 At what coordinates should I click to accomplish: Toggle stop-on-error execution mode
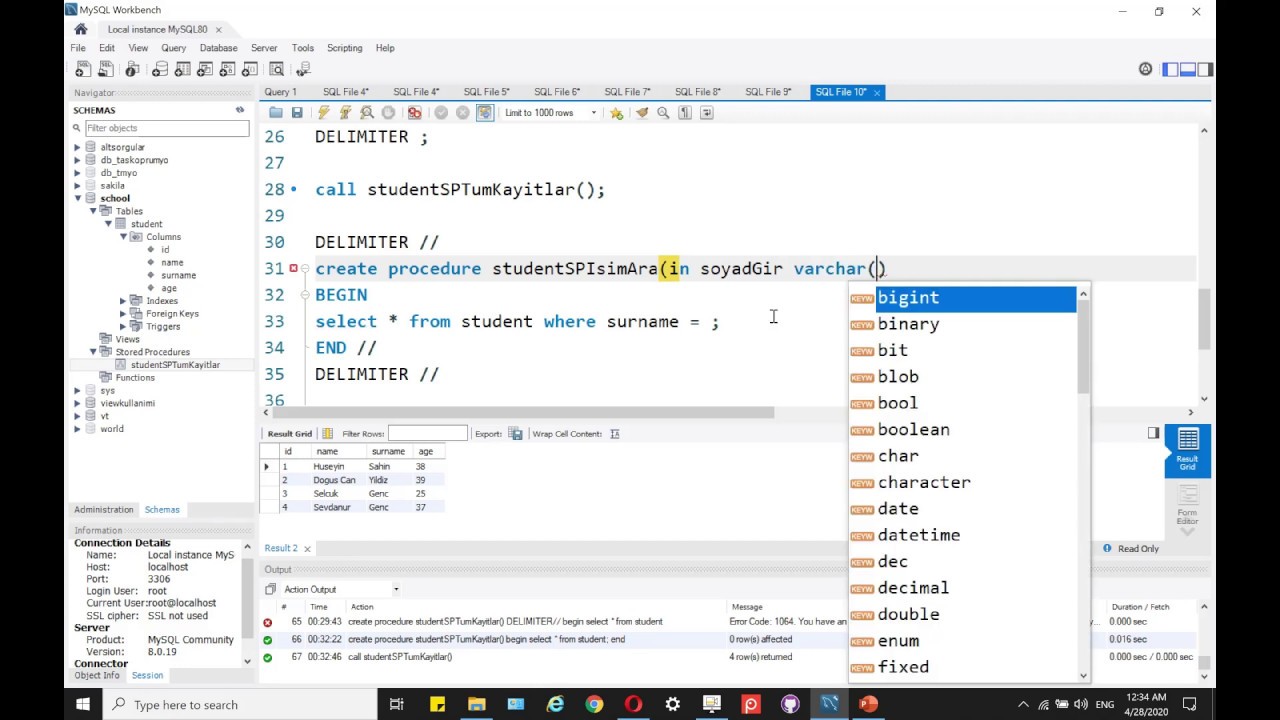pos(414,113)
